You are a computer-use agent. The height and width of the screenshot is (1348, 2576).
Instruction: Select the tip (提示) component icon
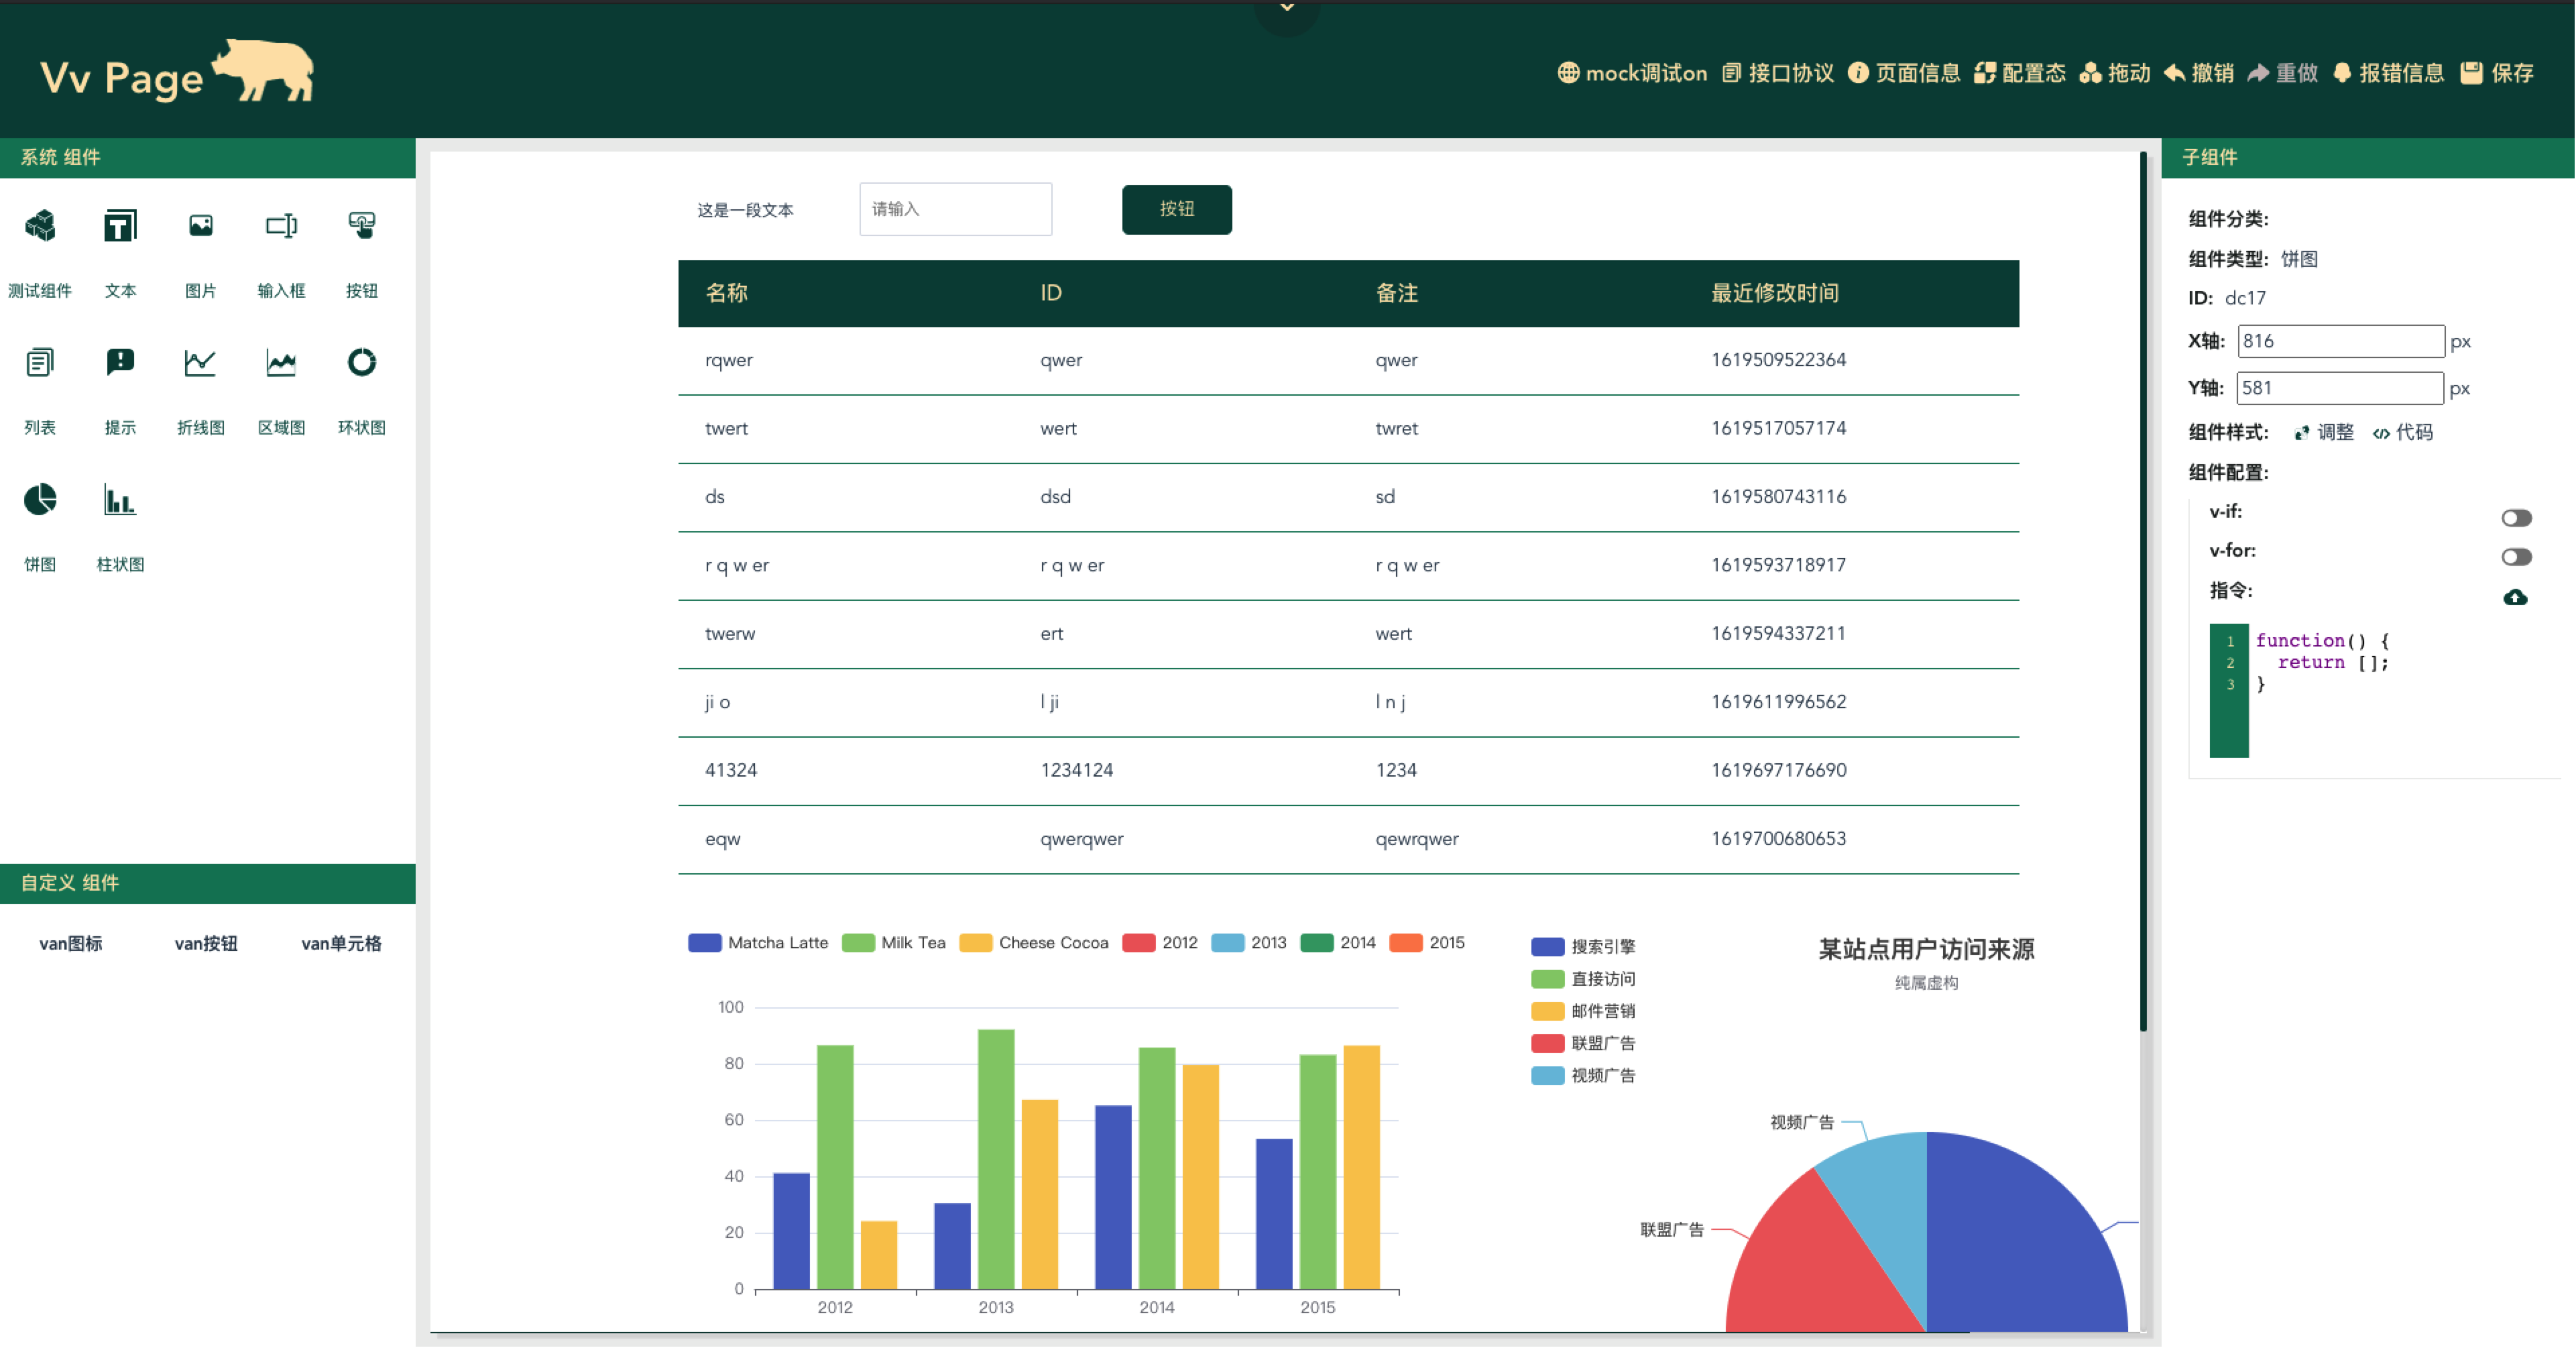click(120, 362)
